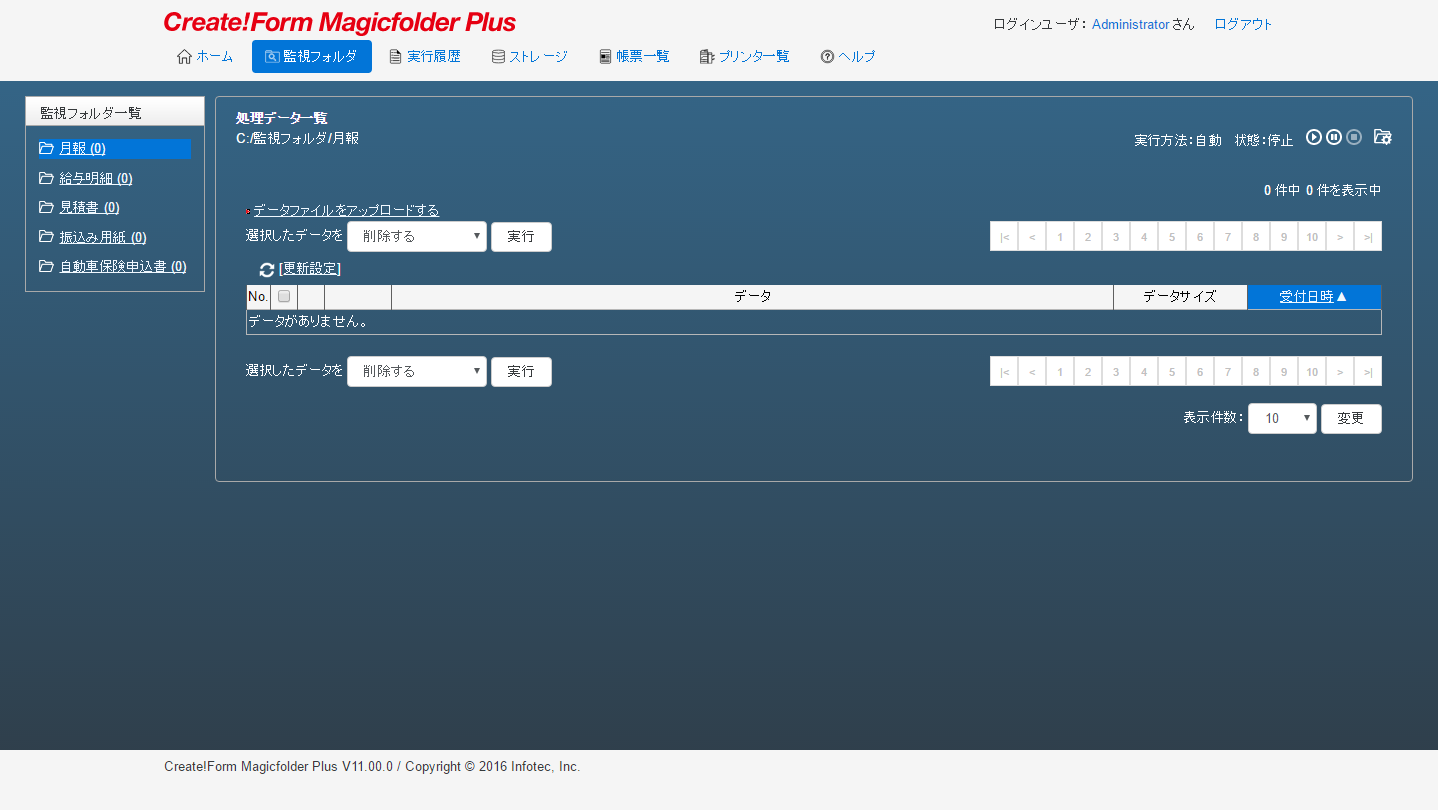1438x810 pixels.
Task: Click folder icon next to 振込み用紙
Action: point(46,237)
